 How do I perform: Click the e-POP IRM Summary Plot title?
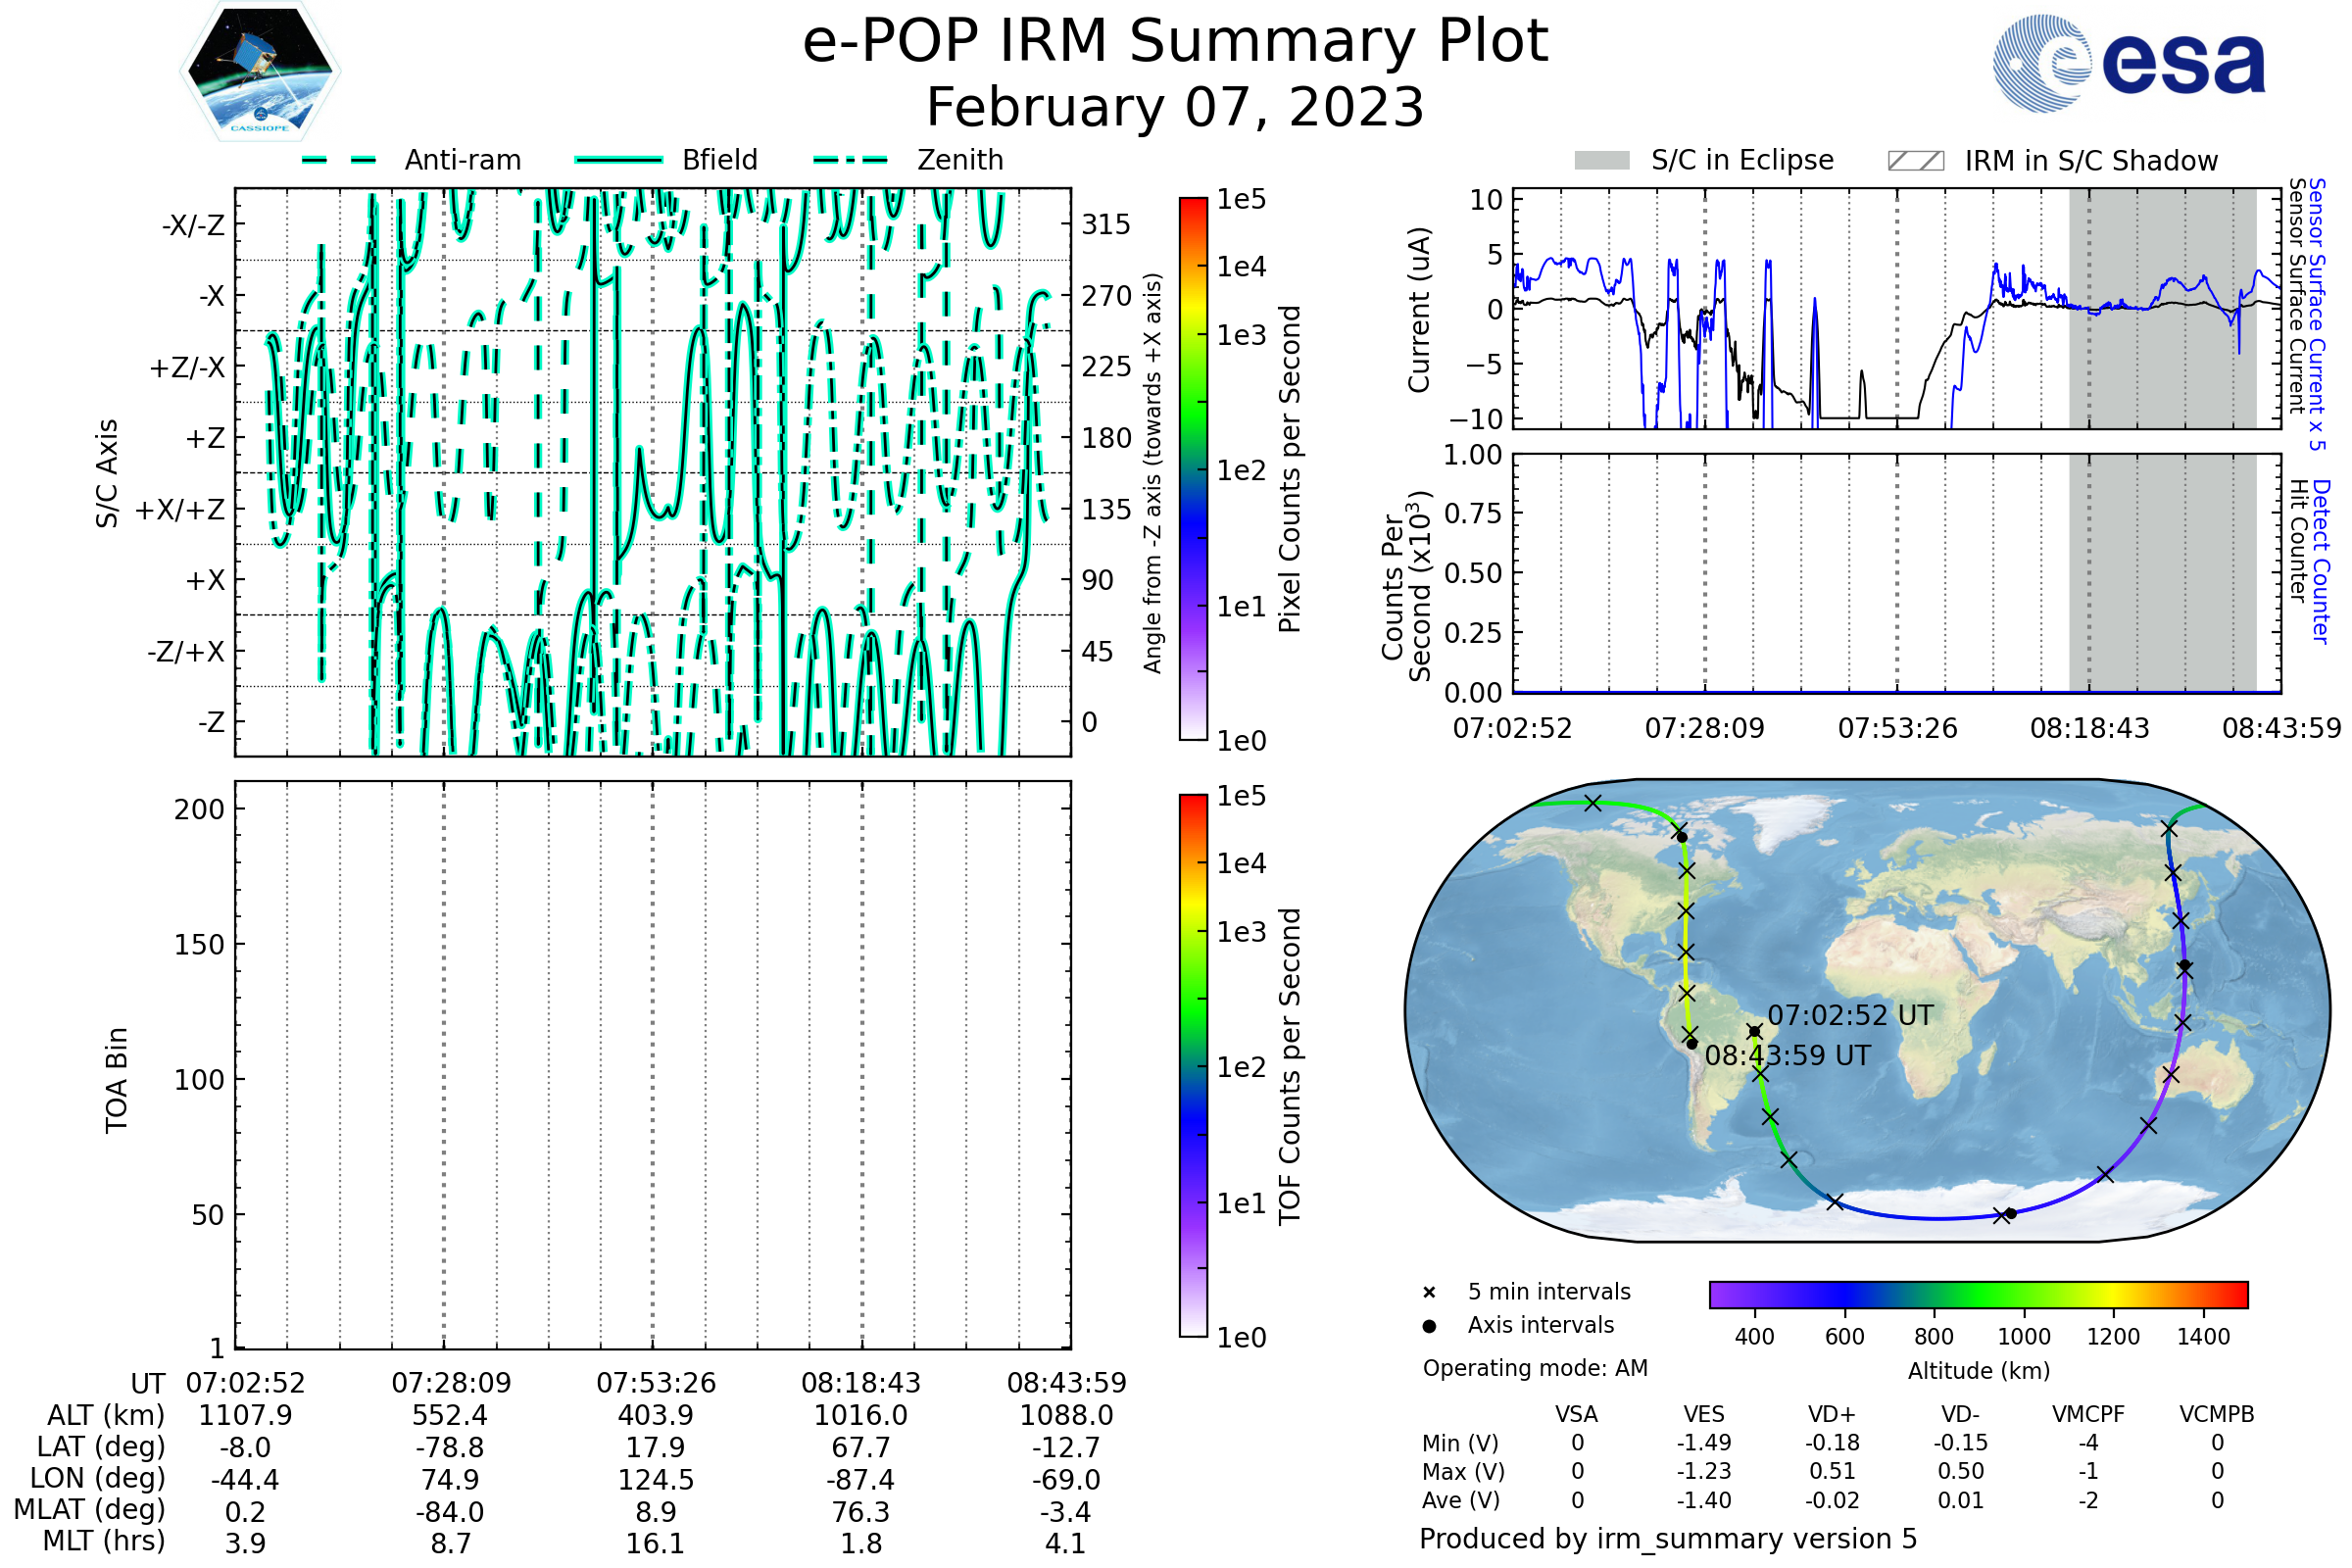[1175, 42]
